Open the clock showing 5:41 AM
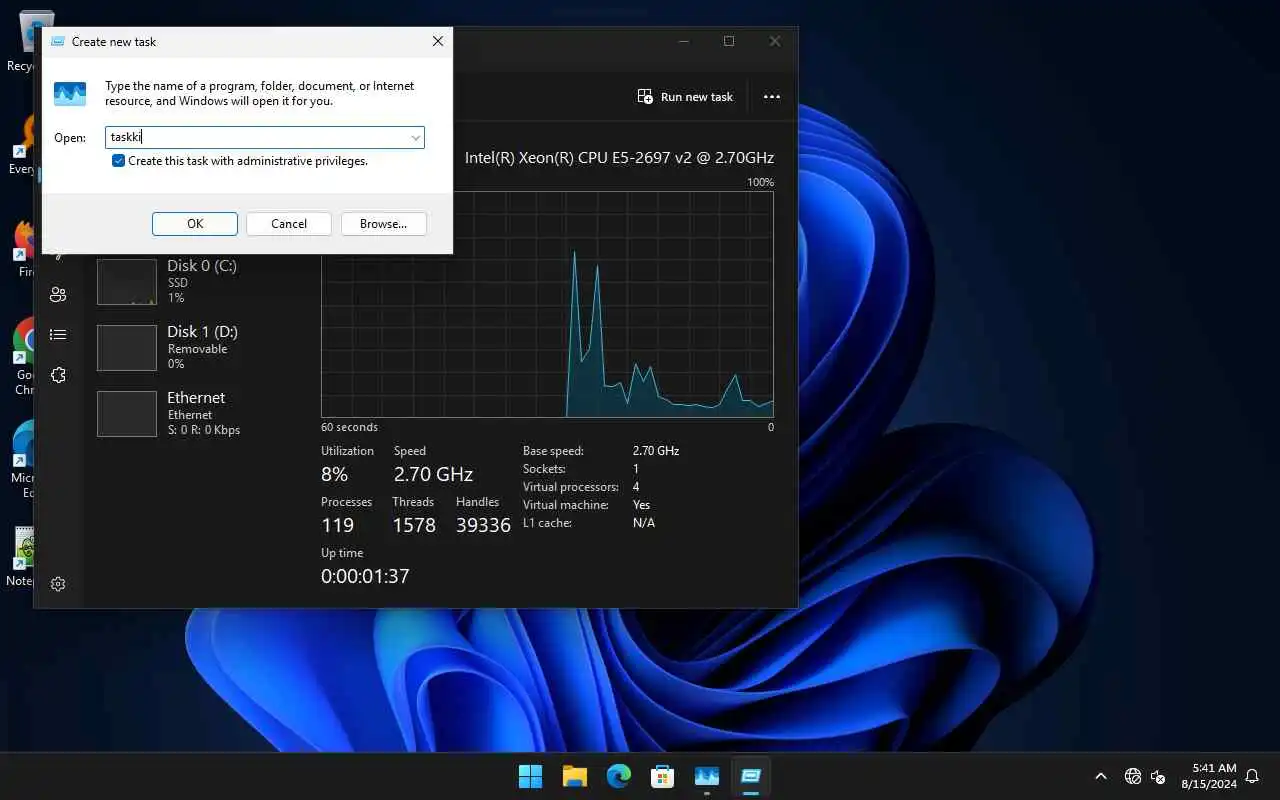Viewport: 1280px width, 800px height. tap(1209, 776)
